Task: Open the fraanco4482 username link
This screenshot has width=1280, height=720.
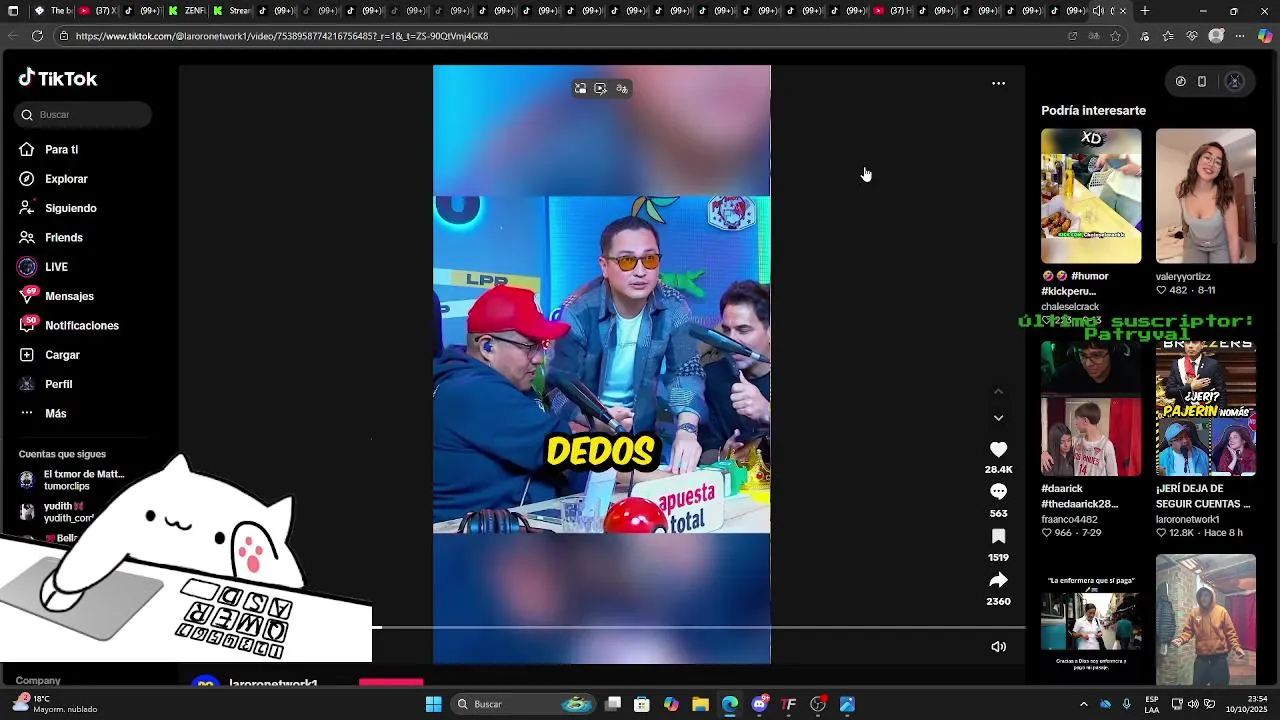Action: (x=1069, y=520)
